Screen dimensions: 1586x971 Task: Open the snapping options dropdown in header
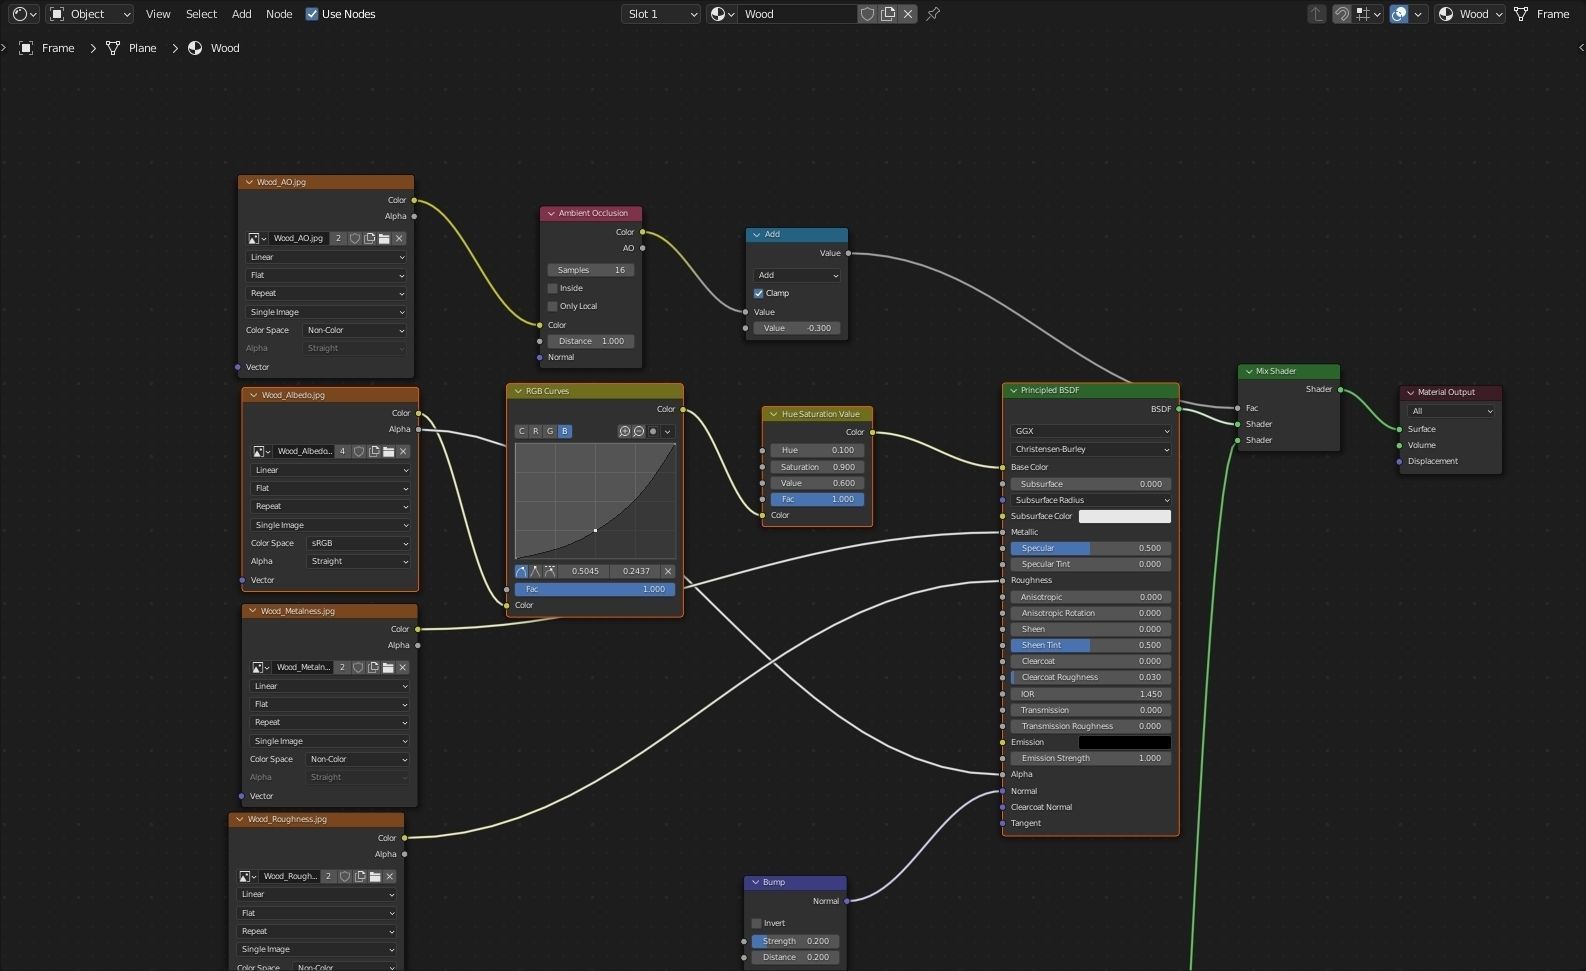click(x=1367, y=14)
